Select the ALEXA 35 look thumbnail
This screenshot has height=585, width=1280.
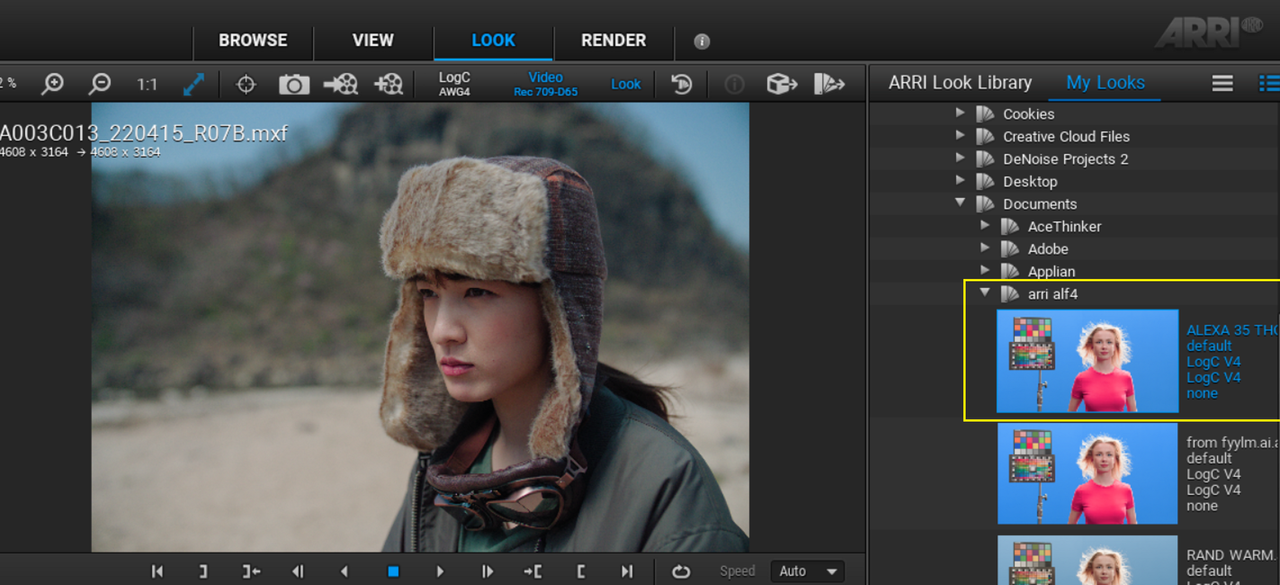[1088, 360]
